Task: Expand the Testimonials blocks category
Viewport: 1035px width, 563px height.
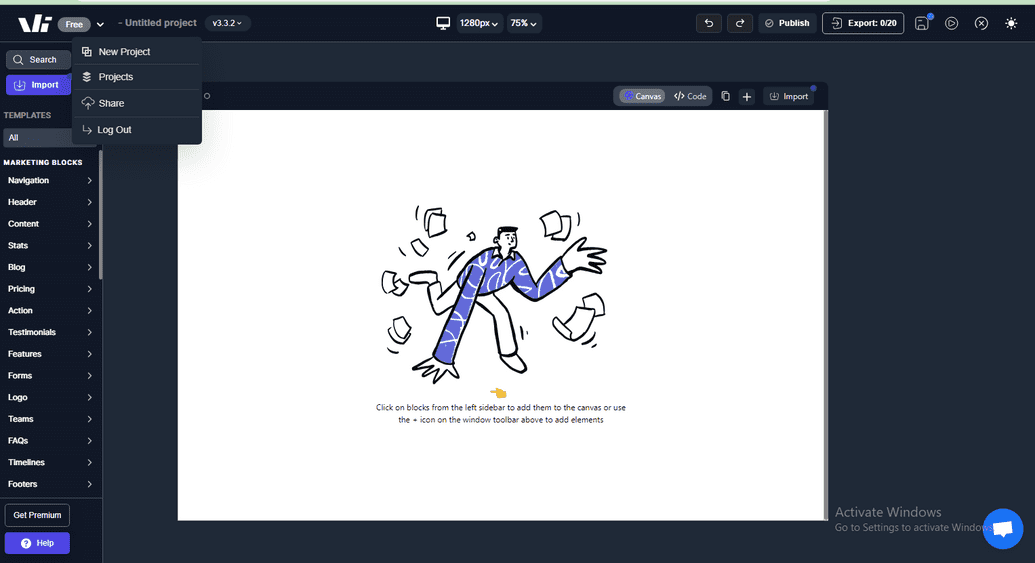Action: 50,332
